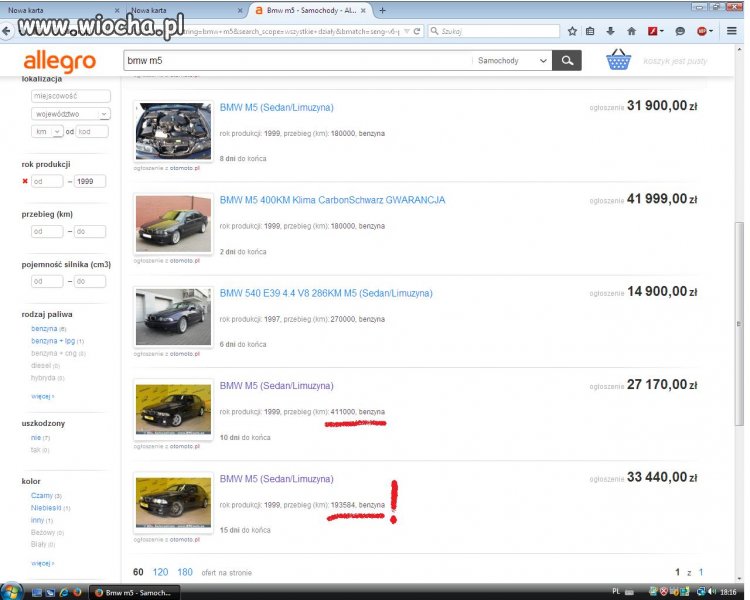Open the Firefox hamburger menu

coord(731,31)
